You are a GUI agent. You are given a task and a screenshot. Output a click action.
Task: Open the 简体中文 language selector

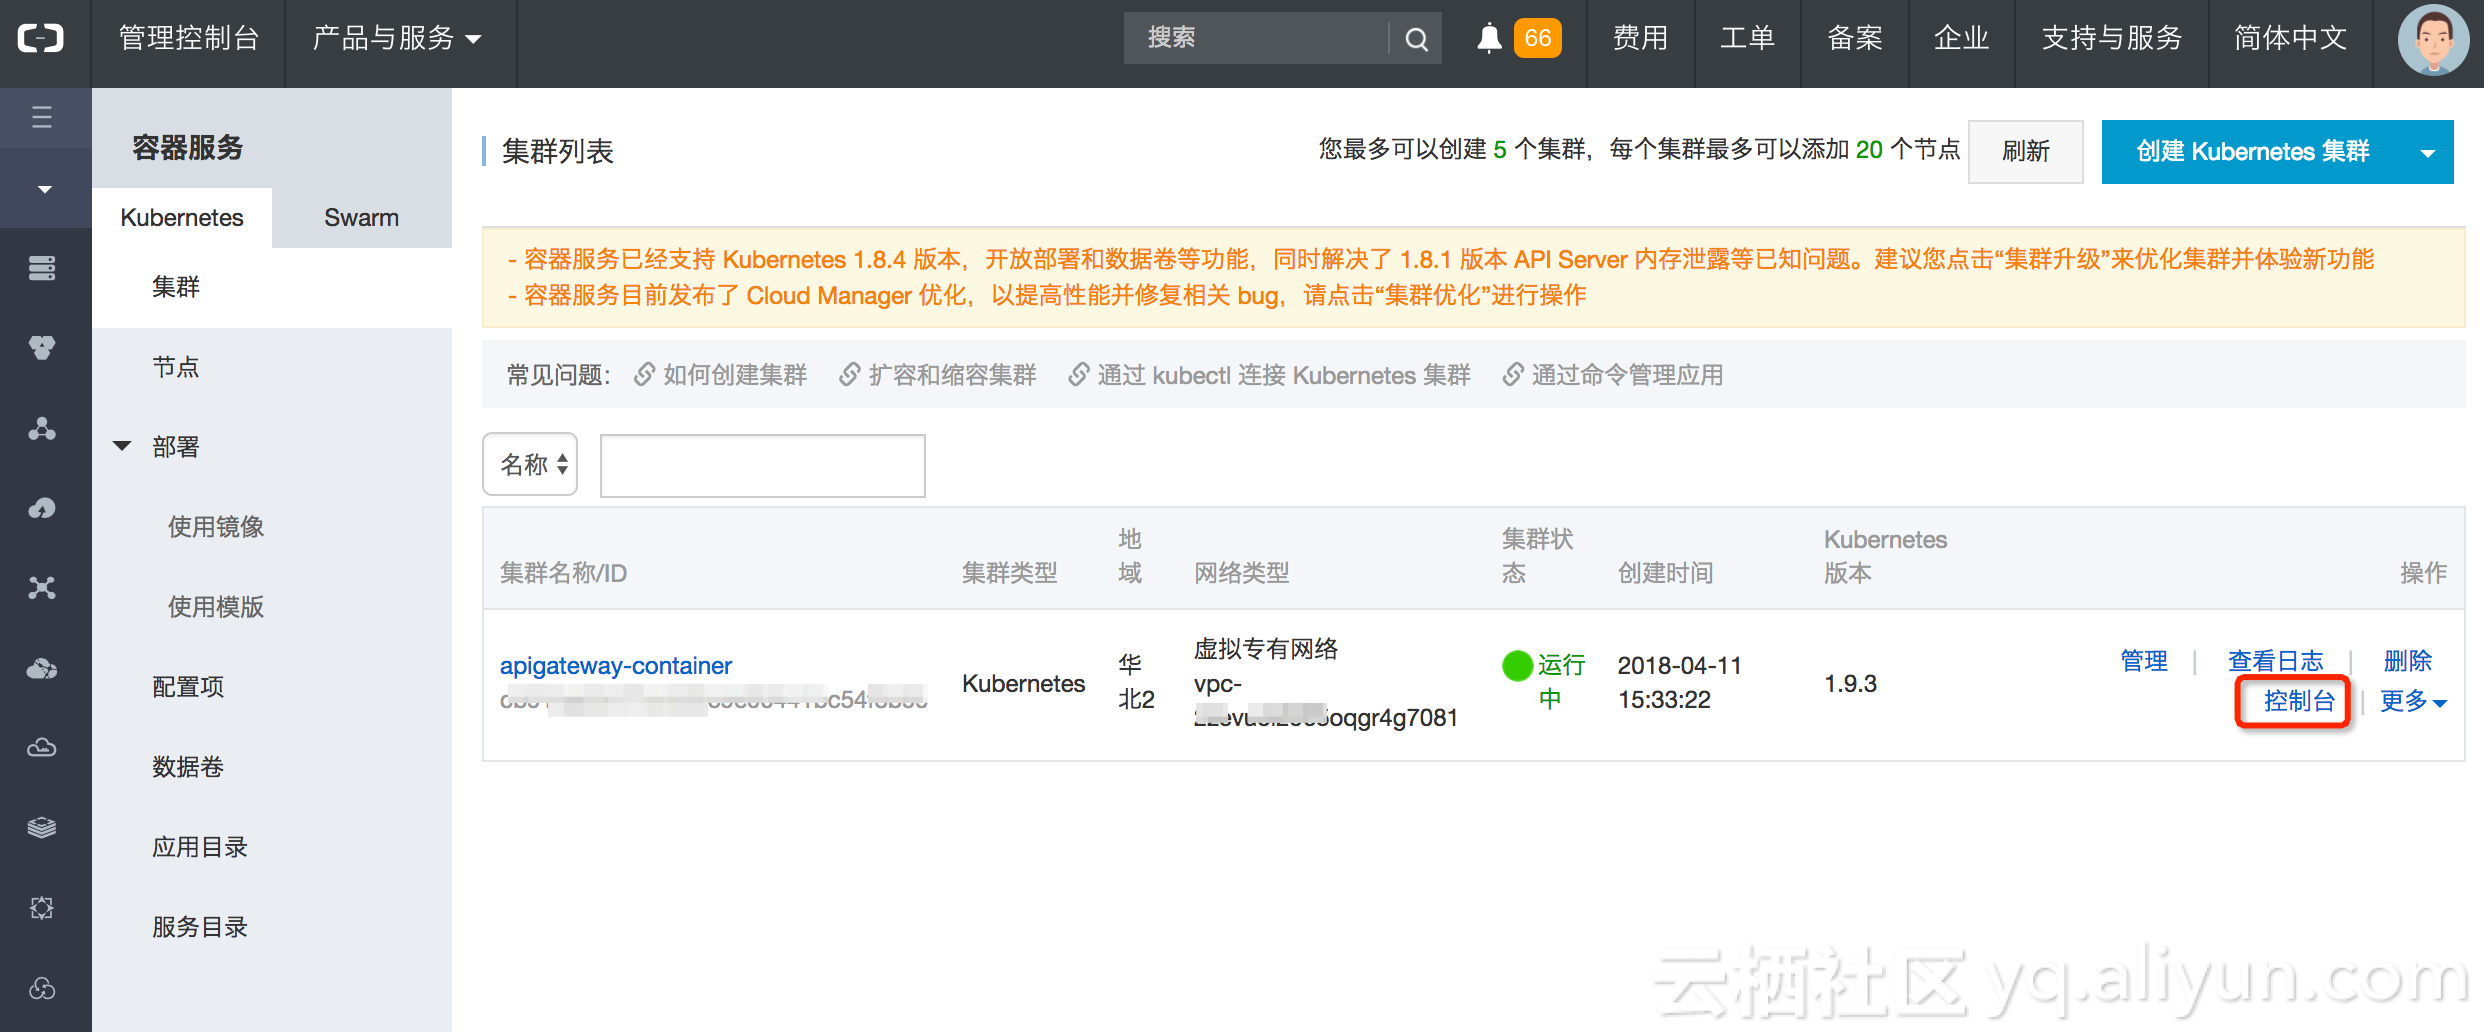click(x=2291, y=38)
